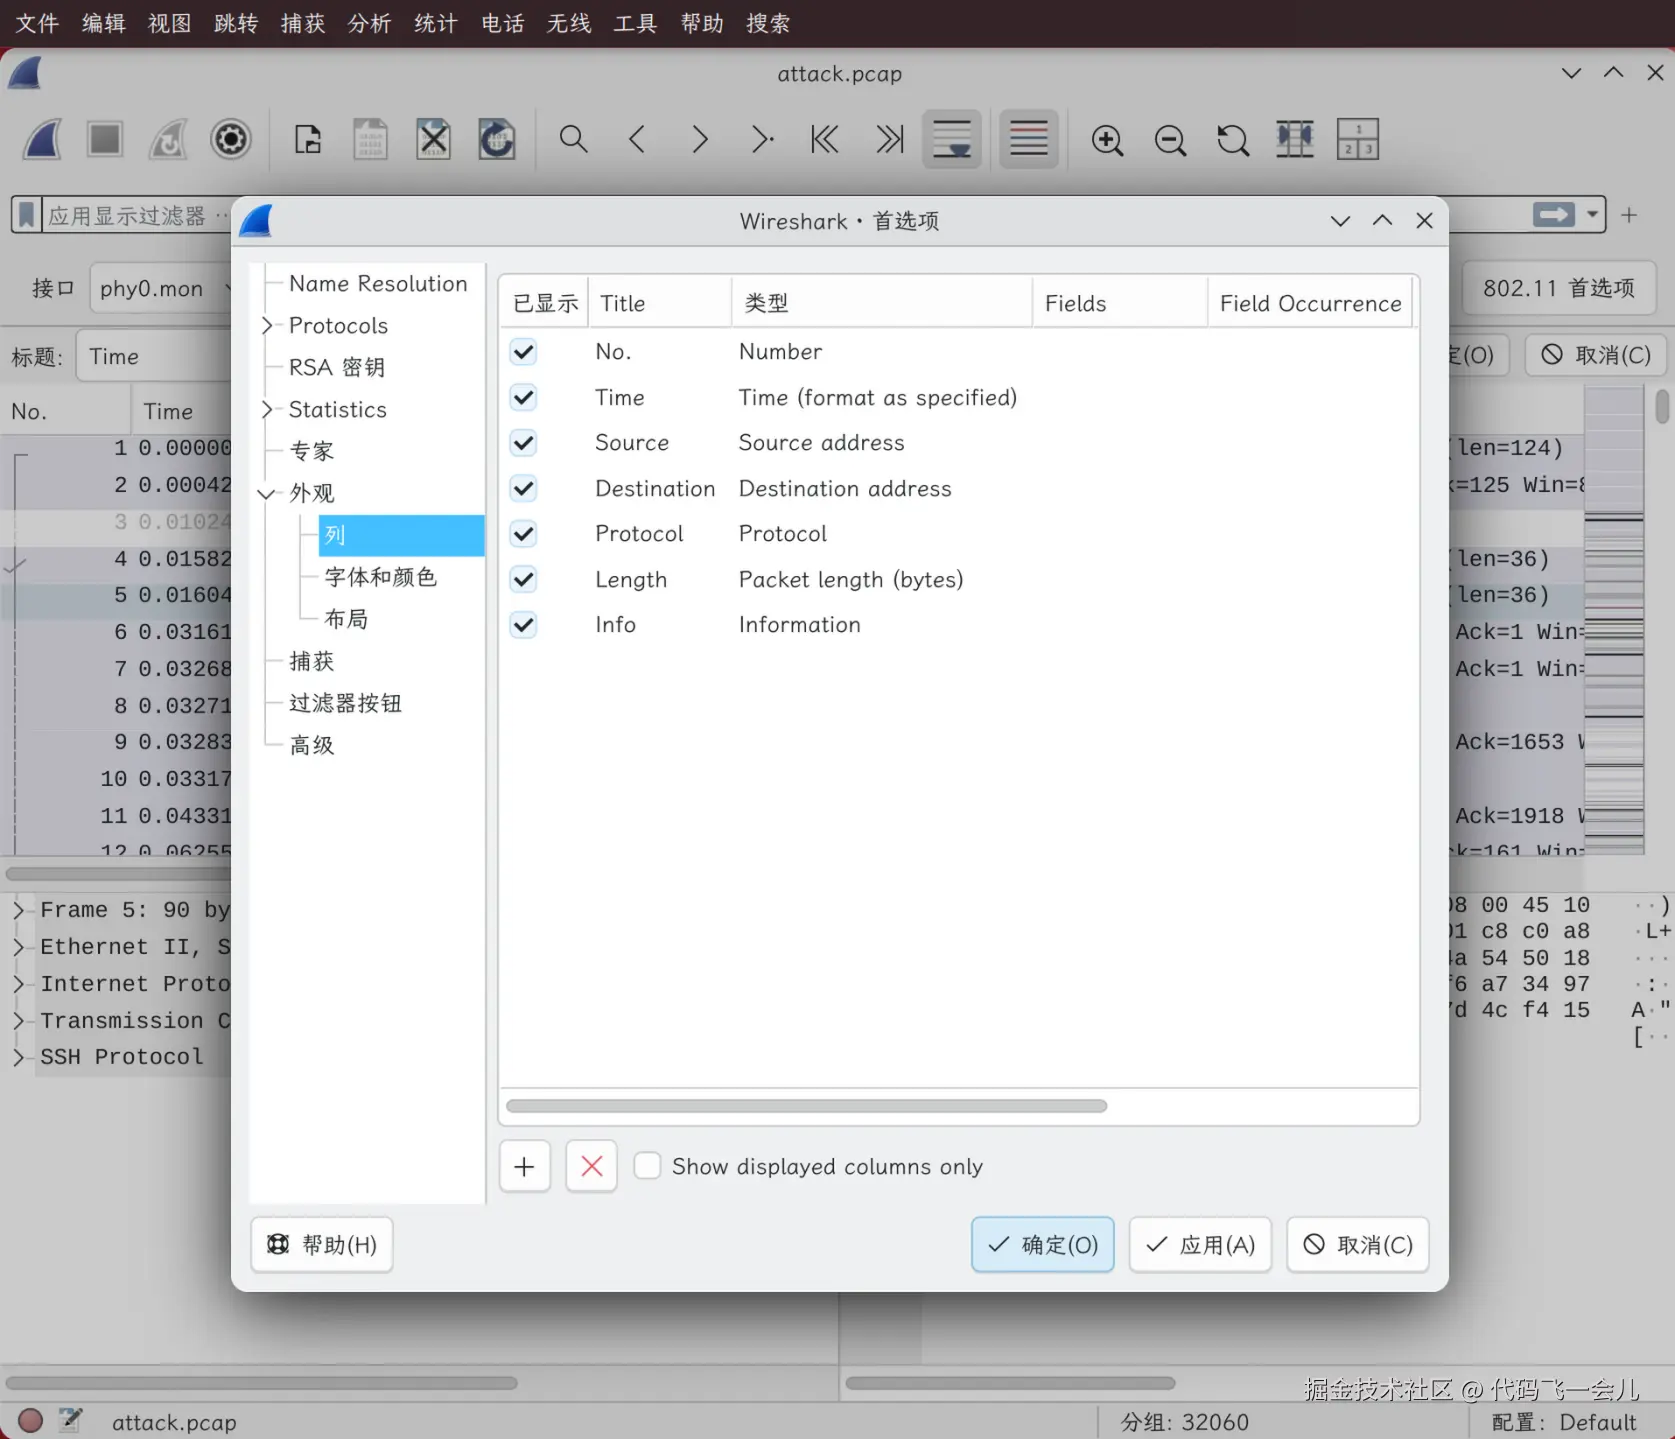Screen dimensions: 1675x1439
Task: Open the 统计 menu
Action: (x=436, y=23)
